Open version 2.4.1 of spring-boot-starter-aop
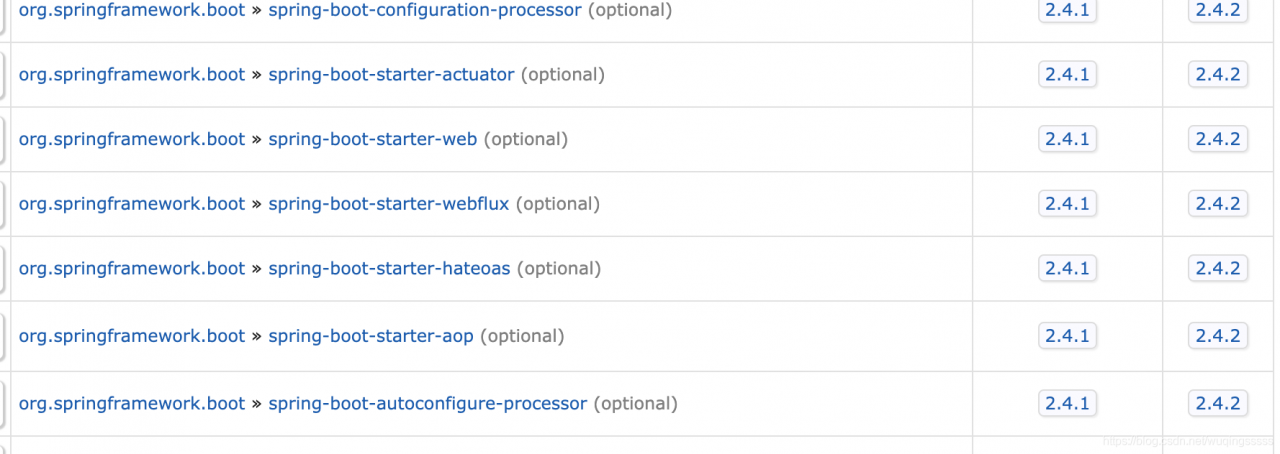1280x454 pixels. (1067, 336)
